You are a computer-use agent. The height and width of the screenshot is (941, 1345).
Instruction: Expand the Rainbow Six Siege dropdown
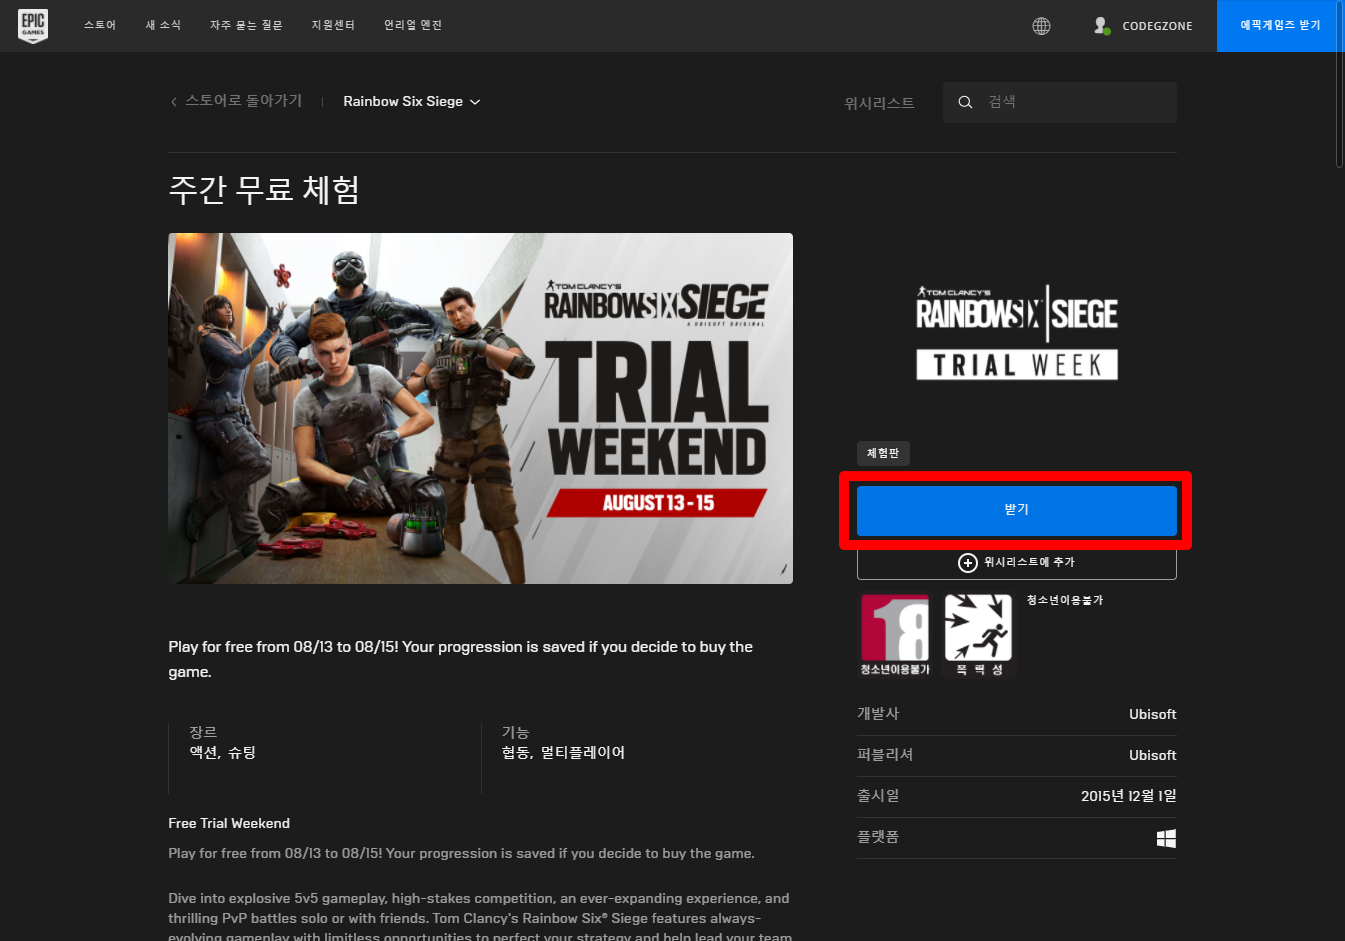tap(411, 102)
